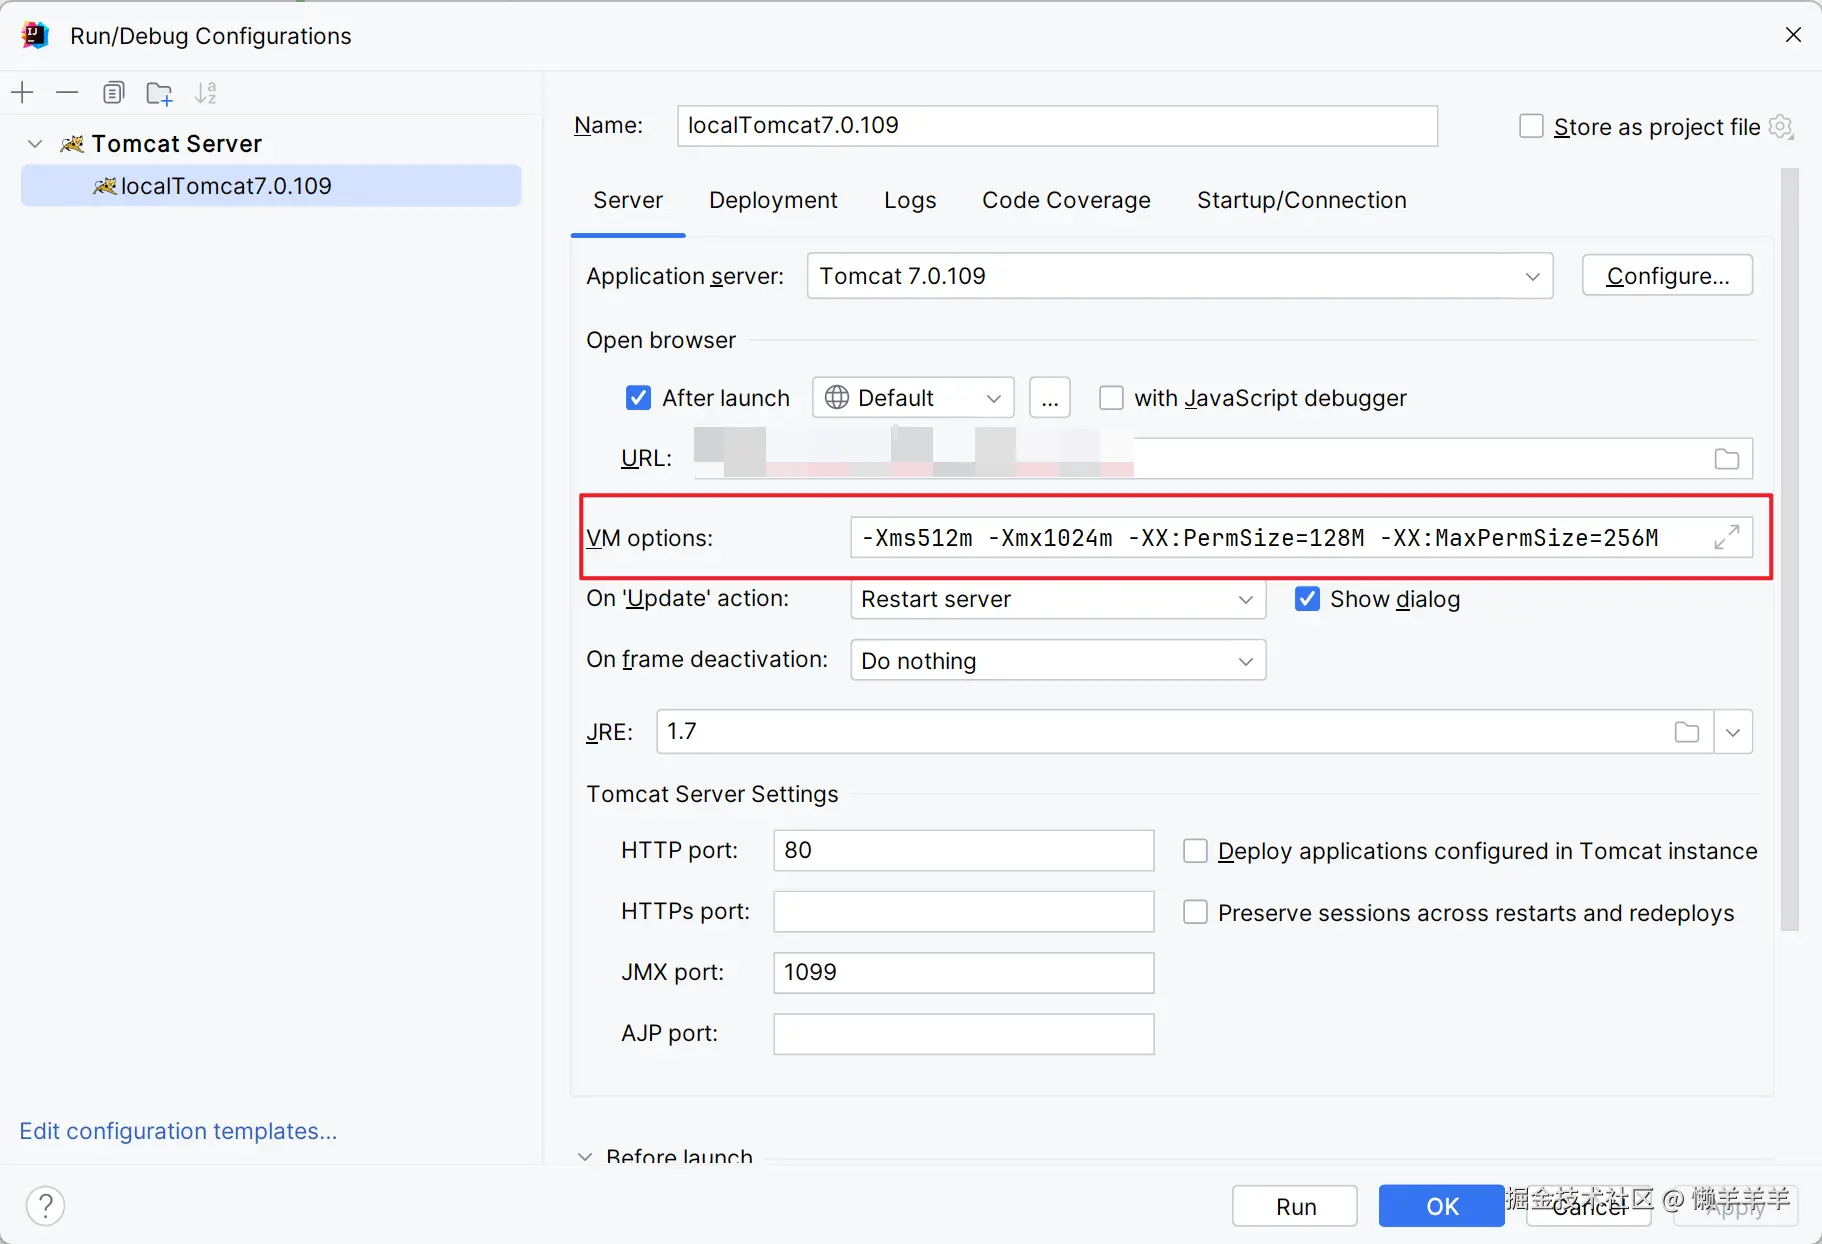Click the Run button

tap(1295, 1206)
